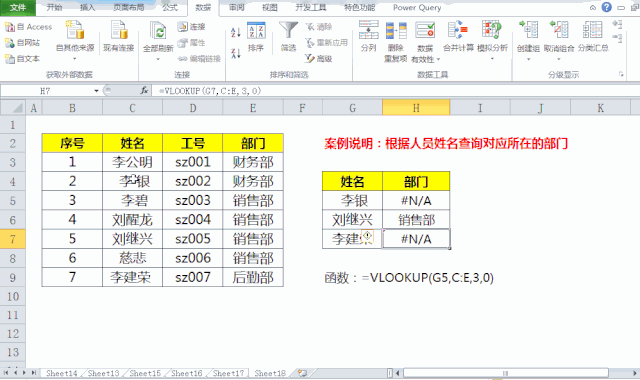This screenshot has width=640, height=380.
Task: Click the select-all corner triangle
Action: (13, 108)
